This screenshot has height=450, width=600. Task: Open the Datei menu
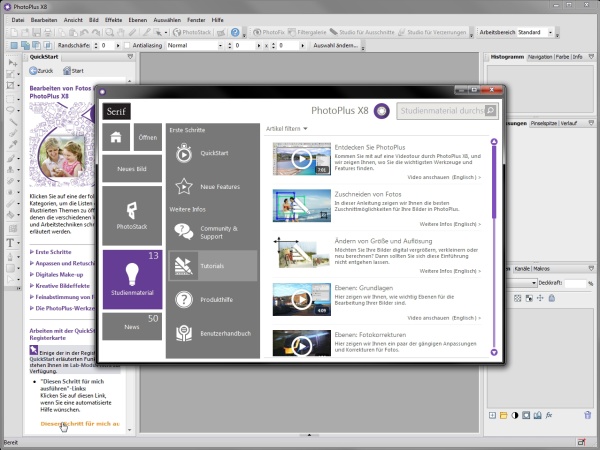pyautogui.click(x=18, y=20)
